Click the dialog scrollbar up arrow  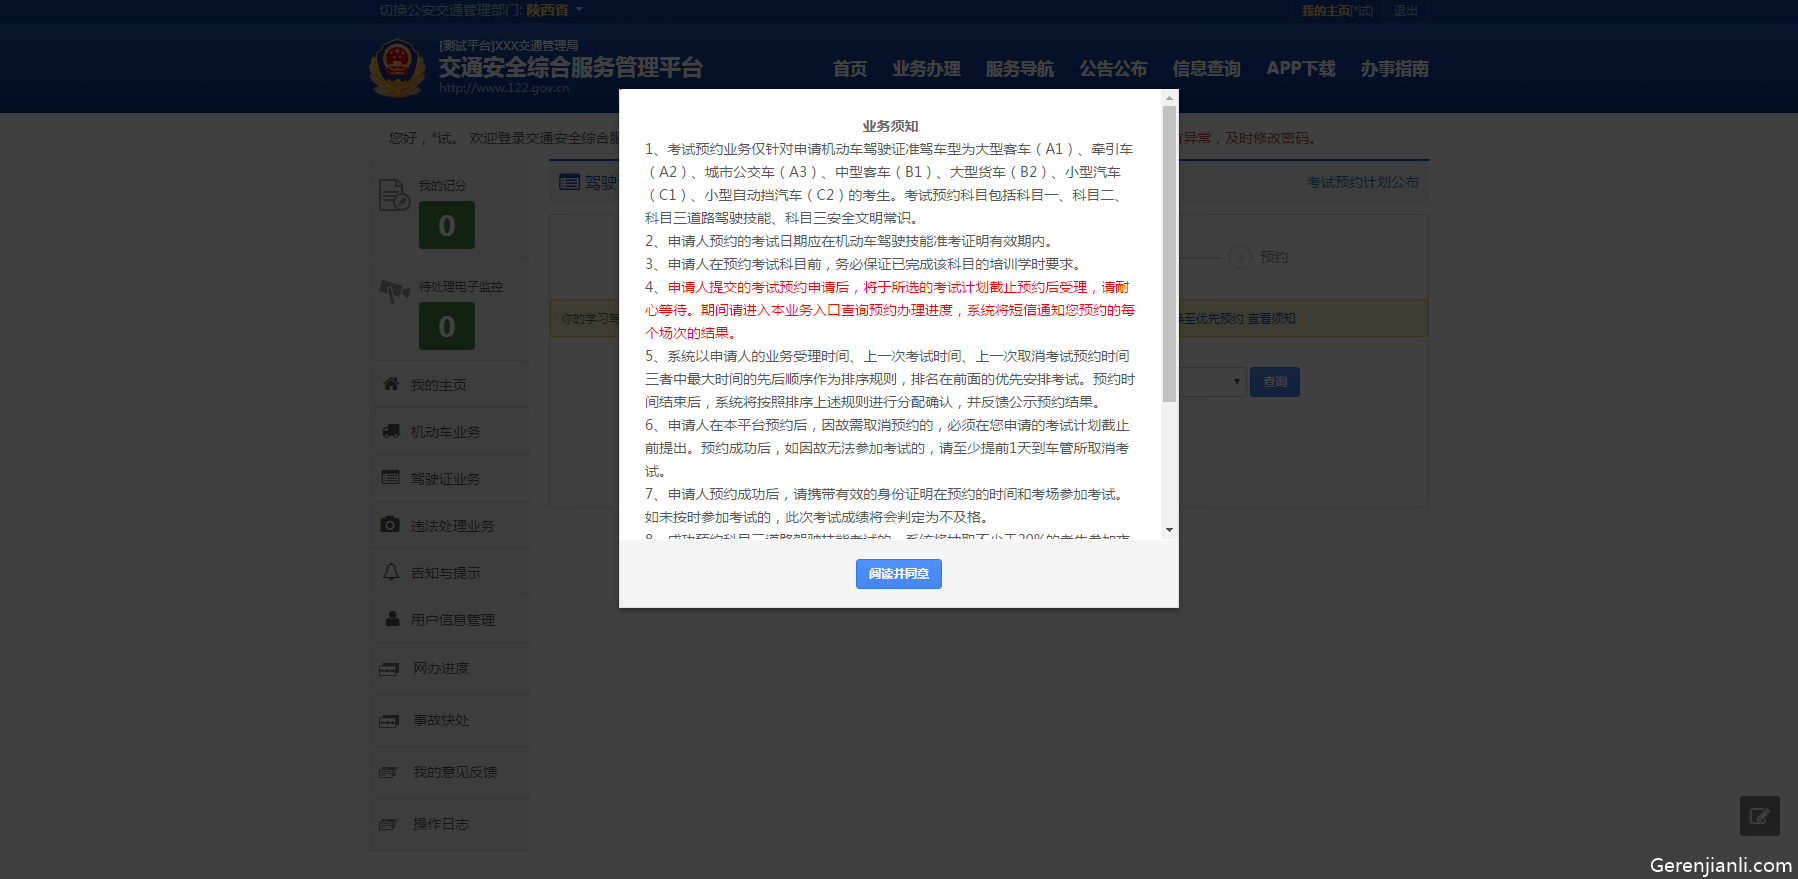click(x=1169, y=98)
